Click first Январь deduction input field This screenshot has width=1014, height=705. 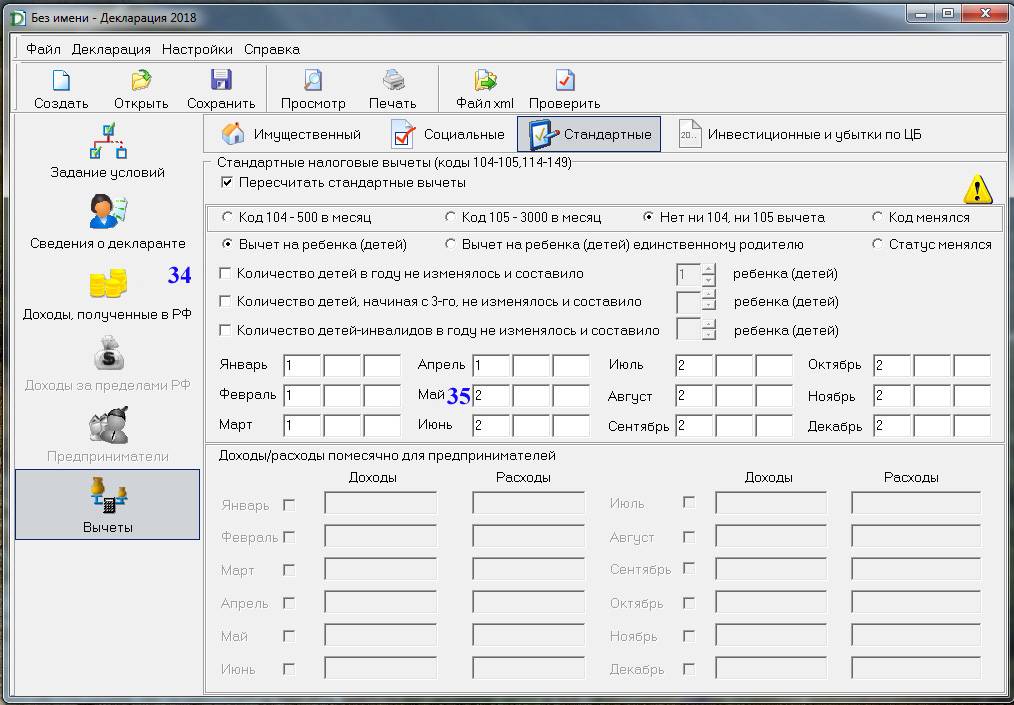[301, 366]
